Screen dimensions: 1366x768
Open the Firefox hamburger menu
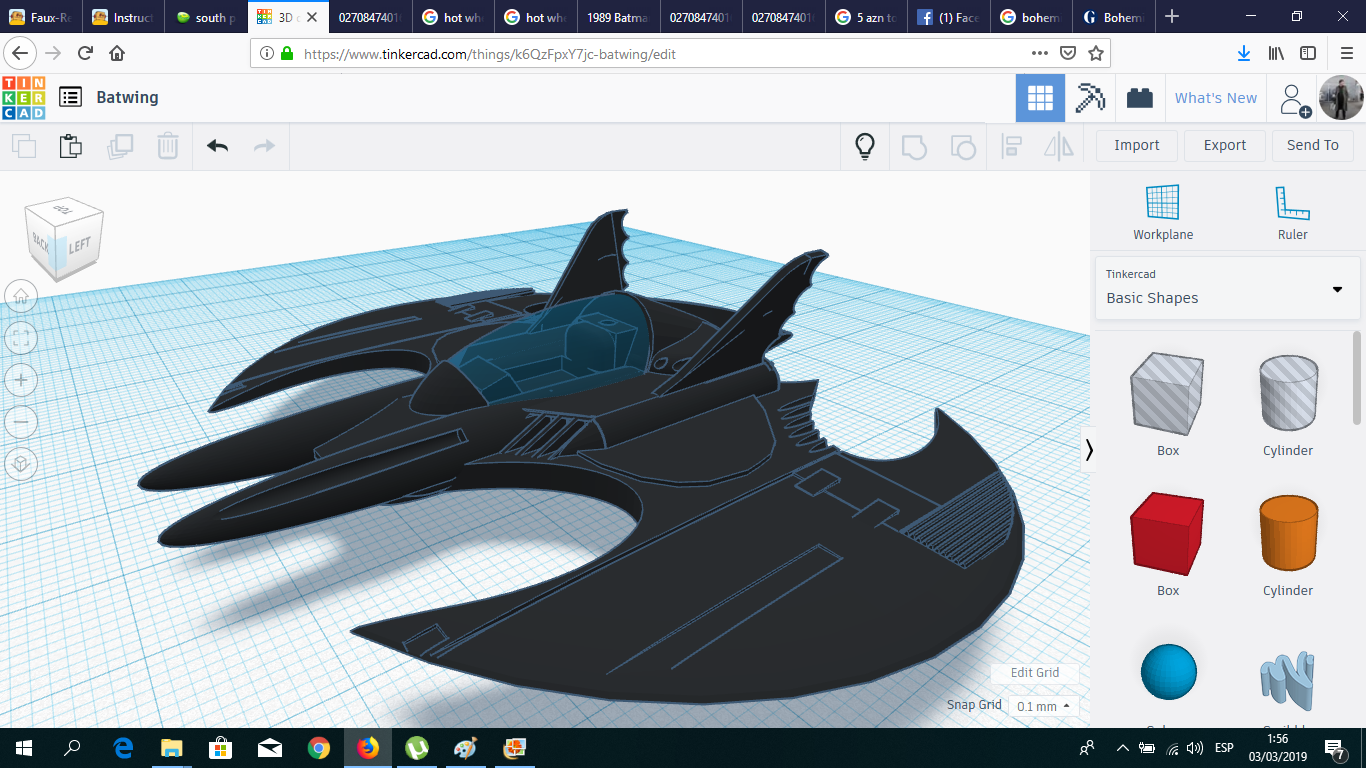(1346, 53)
